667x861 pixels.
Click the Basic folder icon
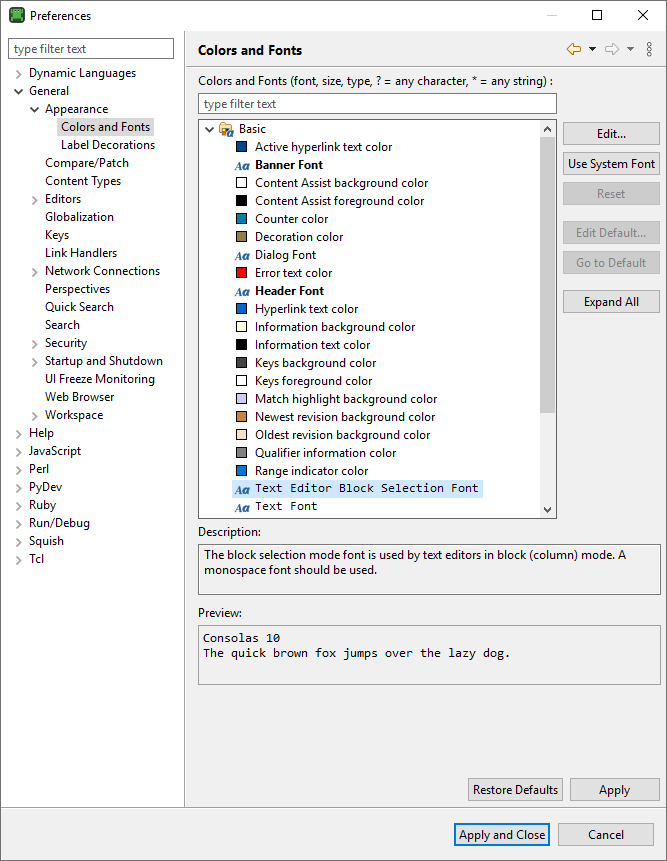click(226, 129)
